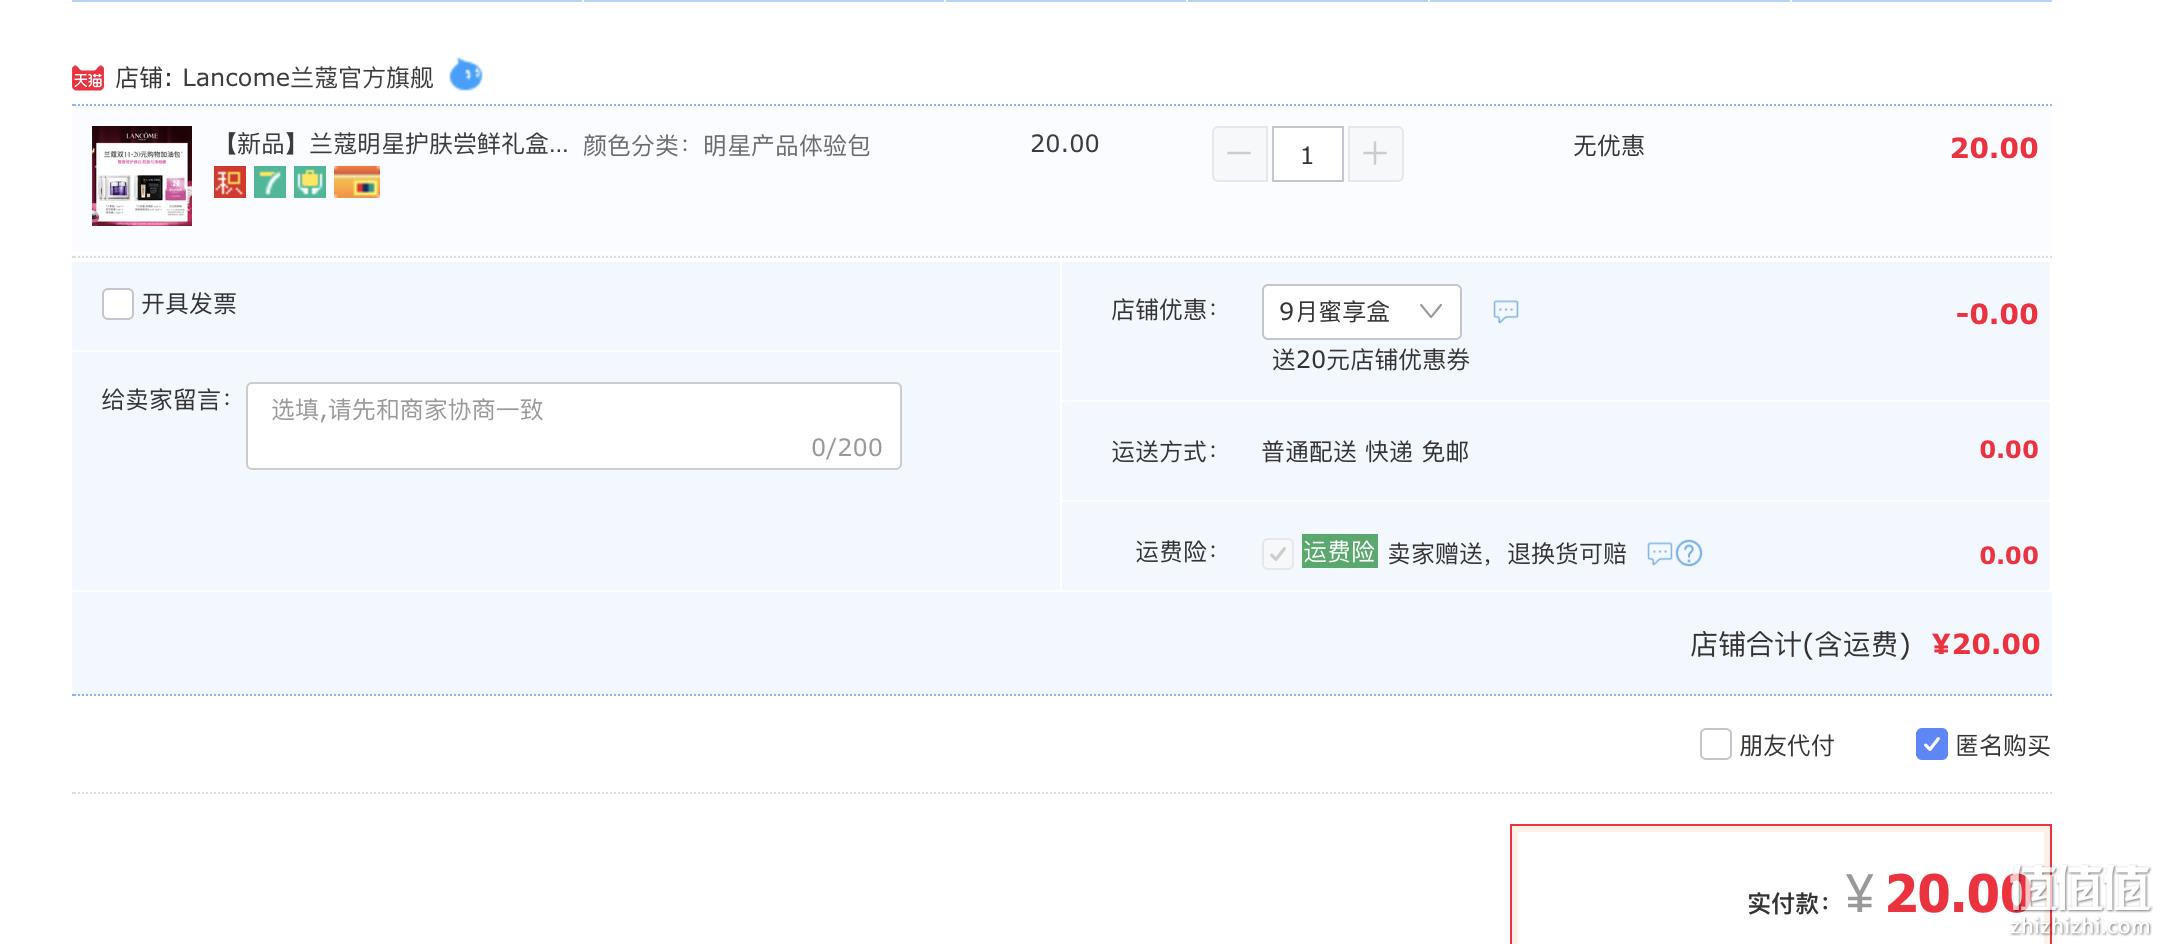
Task: Click the quantity input field showing 1
Action: (1308, 154)
